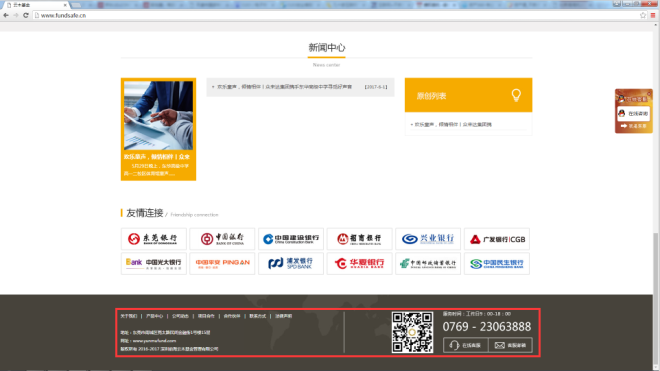Click the envelope email service button
The image size is (660, 371).
(510, 345)
